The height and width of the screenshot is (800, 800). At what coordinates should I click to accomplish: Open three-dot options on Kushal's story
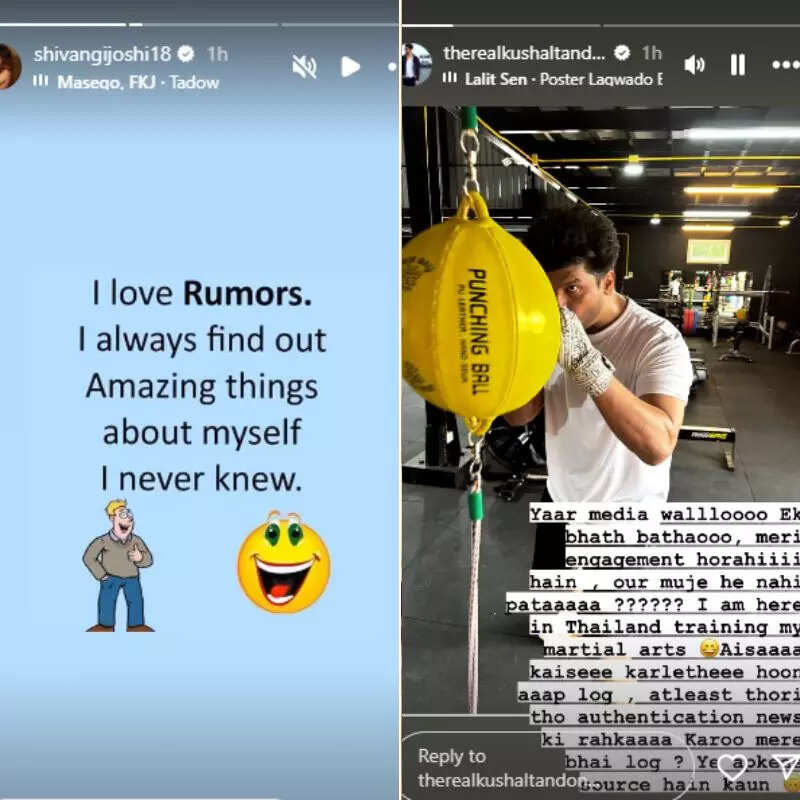pos(786,65)
